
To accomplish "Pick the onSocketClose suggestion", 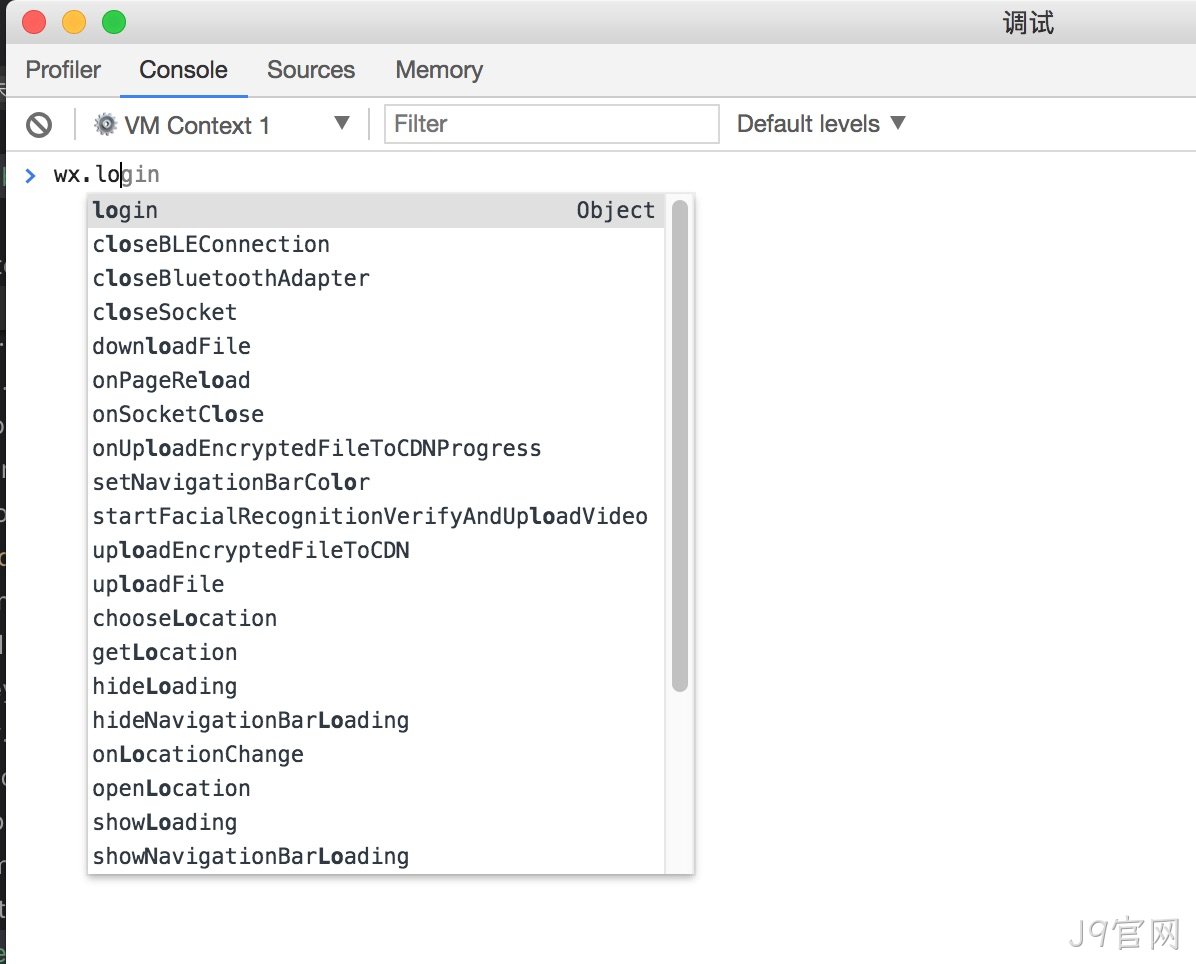I will [375, 414].
